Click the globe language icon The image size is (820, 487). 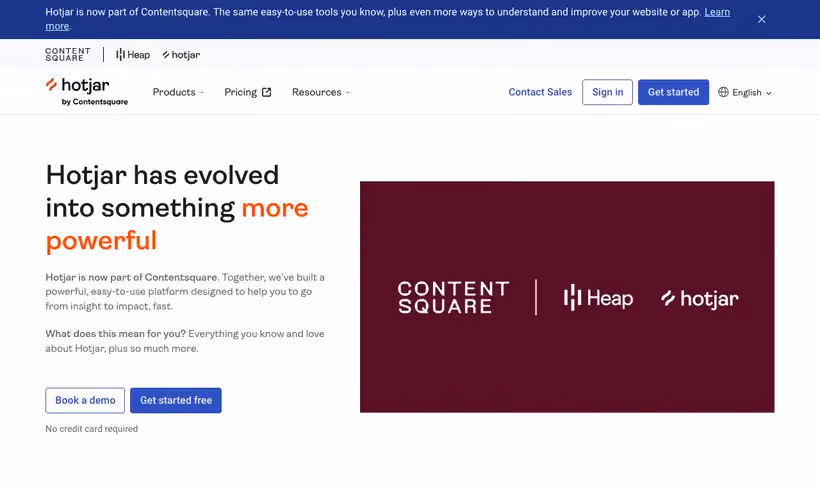723,92
